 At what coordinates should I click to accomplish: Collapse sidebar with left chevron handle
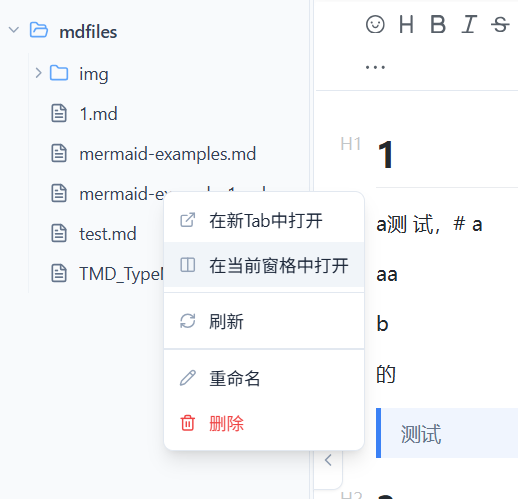pyautogui.click(x=328, y=460)
